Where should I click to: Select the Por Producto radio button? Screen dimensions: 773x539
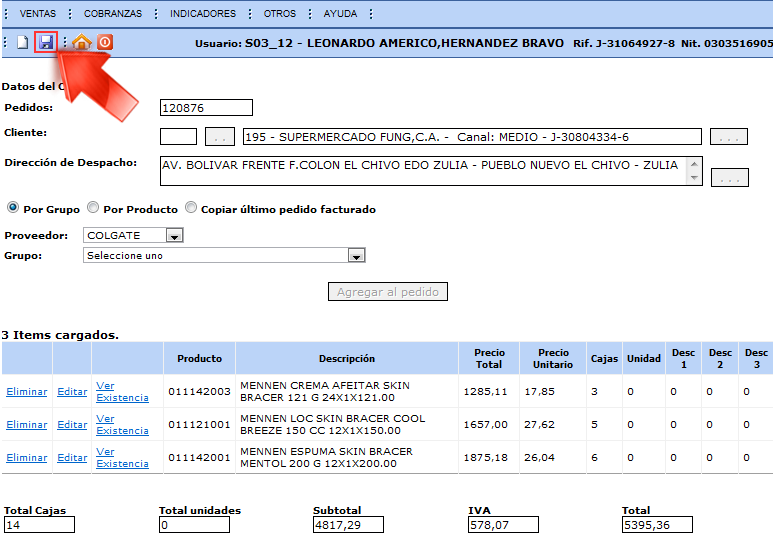(93, 208)
